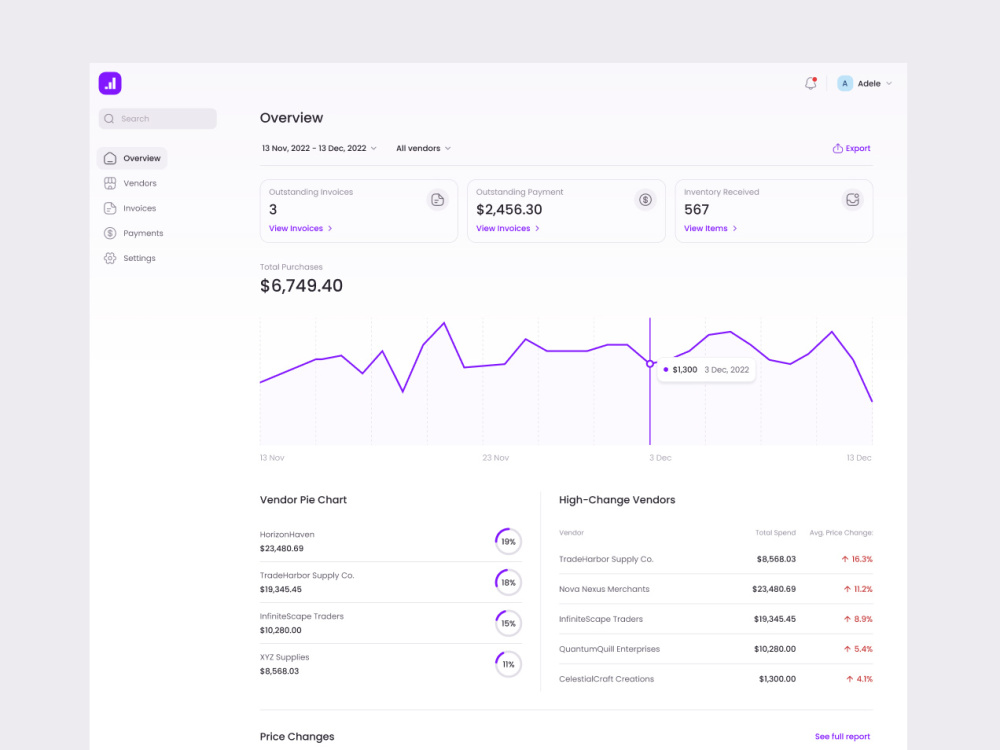Click the Outstanding Invoices card document icon
Viewport: 1000px width, 750px height.
click(437, 200)
